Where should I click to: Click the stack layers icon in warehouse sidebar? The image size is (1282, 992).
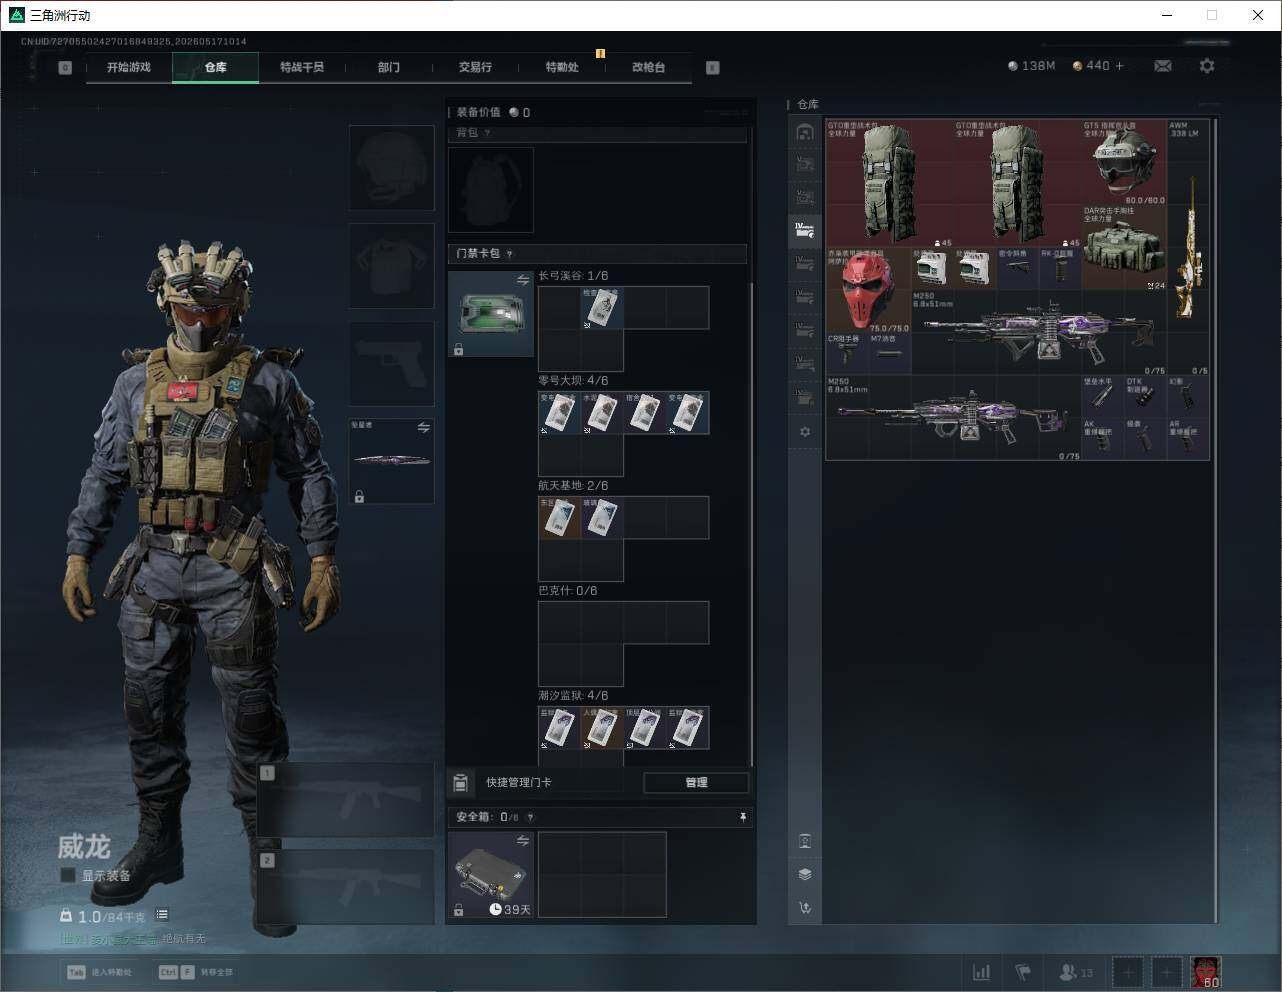(805, 874)
